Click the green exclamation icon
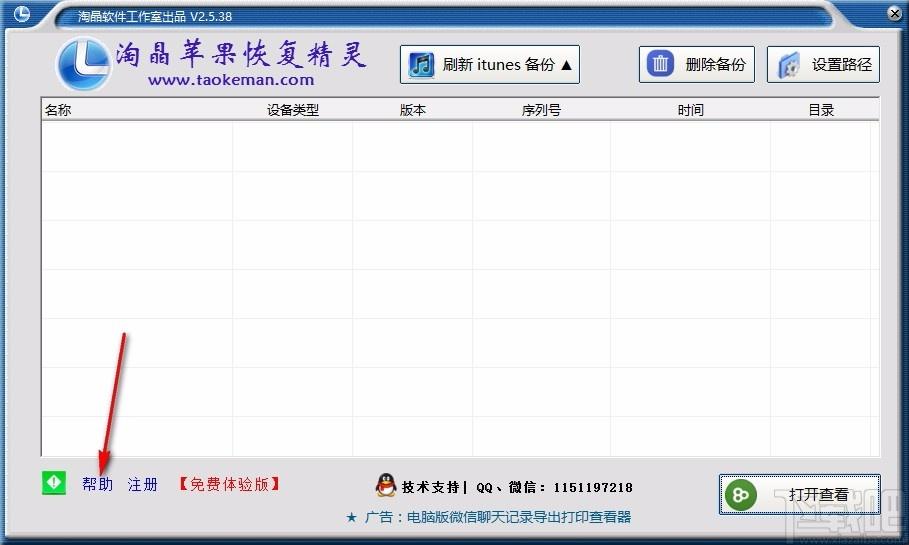The image size is (909, 545). (54, 482)
